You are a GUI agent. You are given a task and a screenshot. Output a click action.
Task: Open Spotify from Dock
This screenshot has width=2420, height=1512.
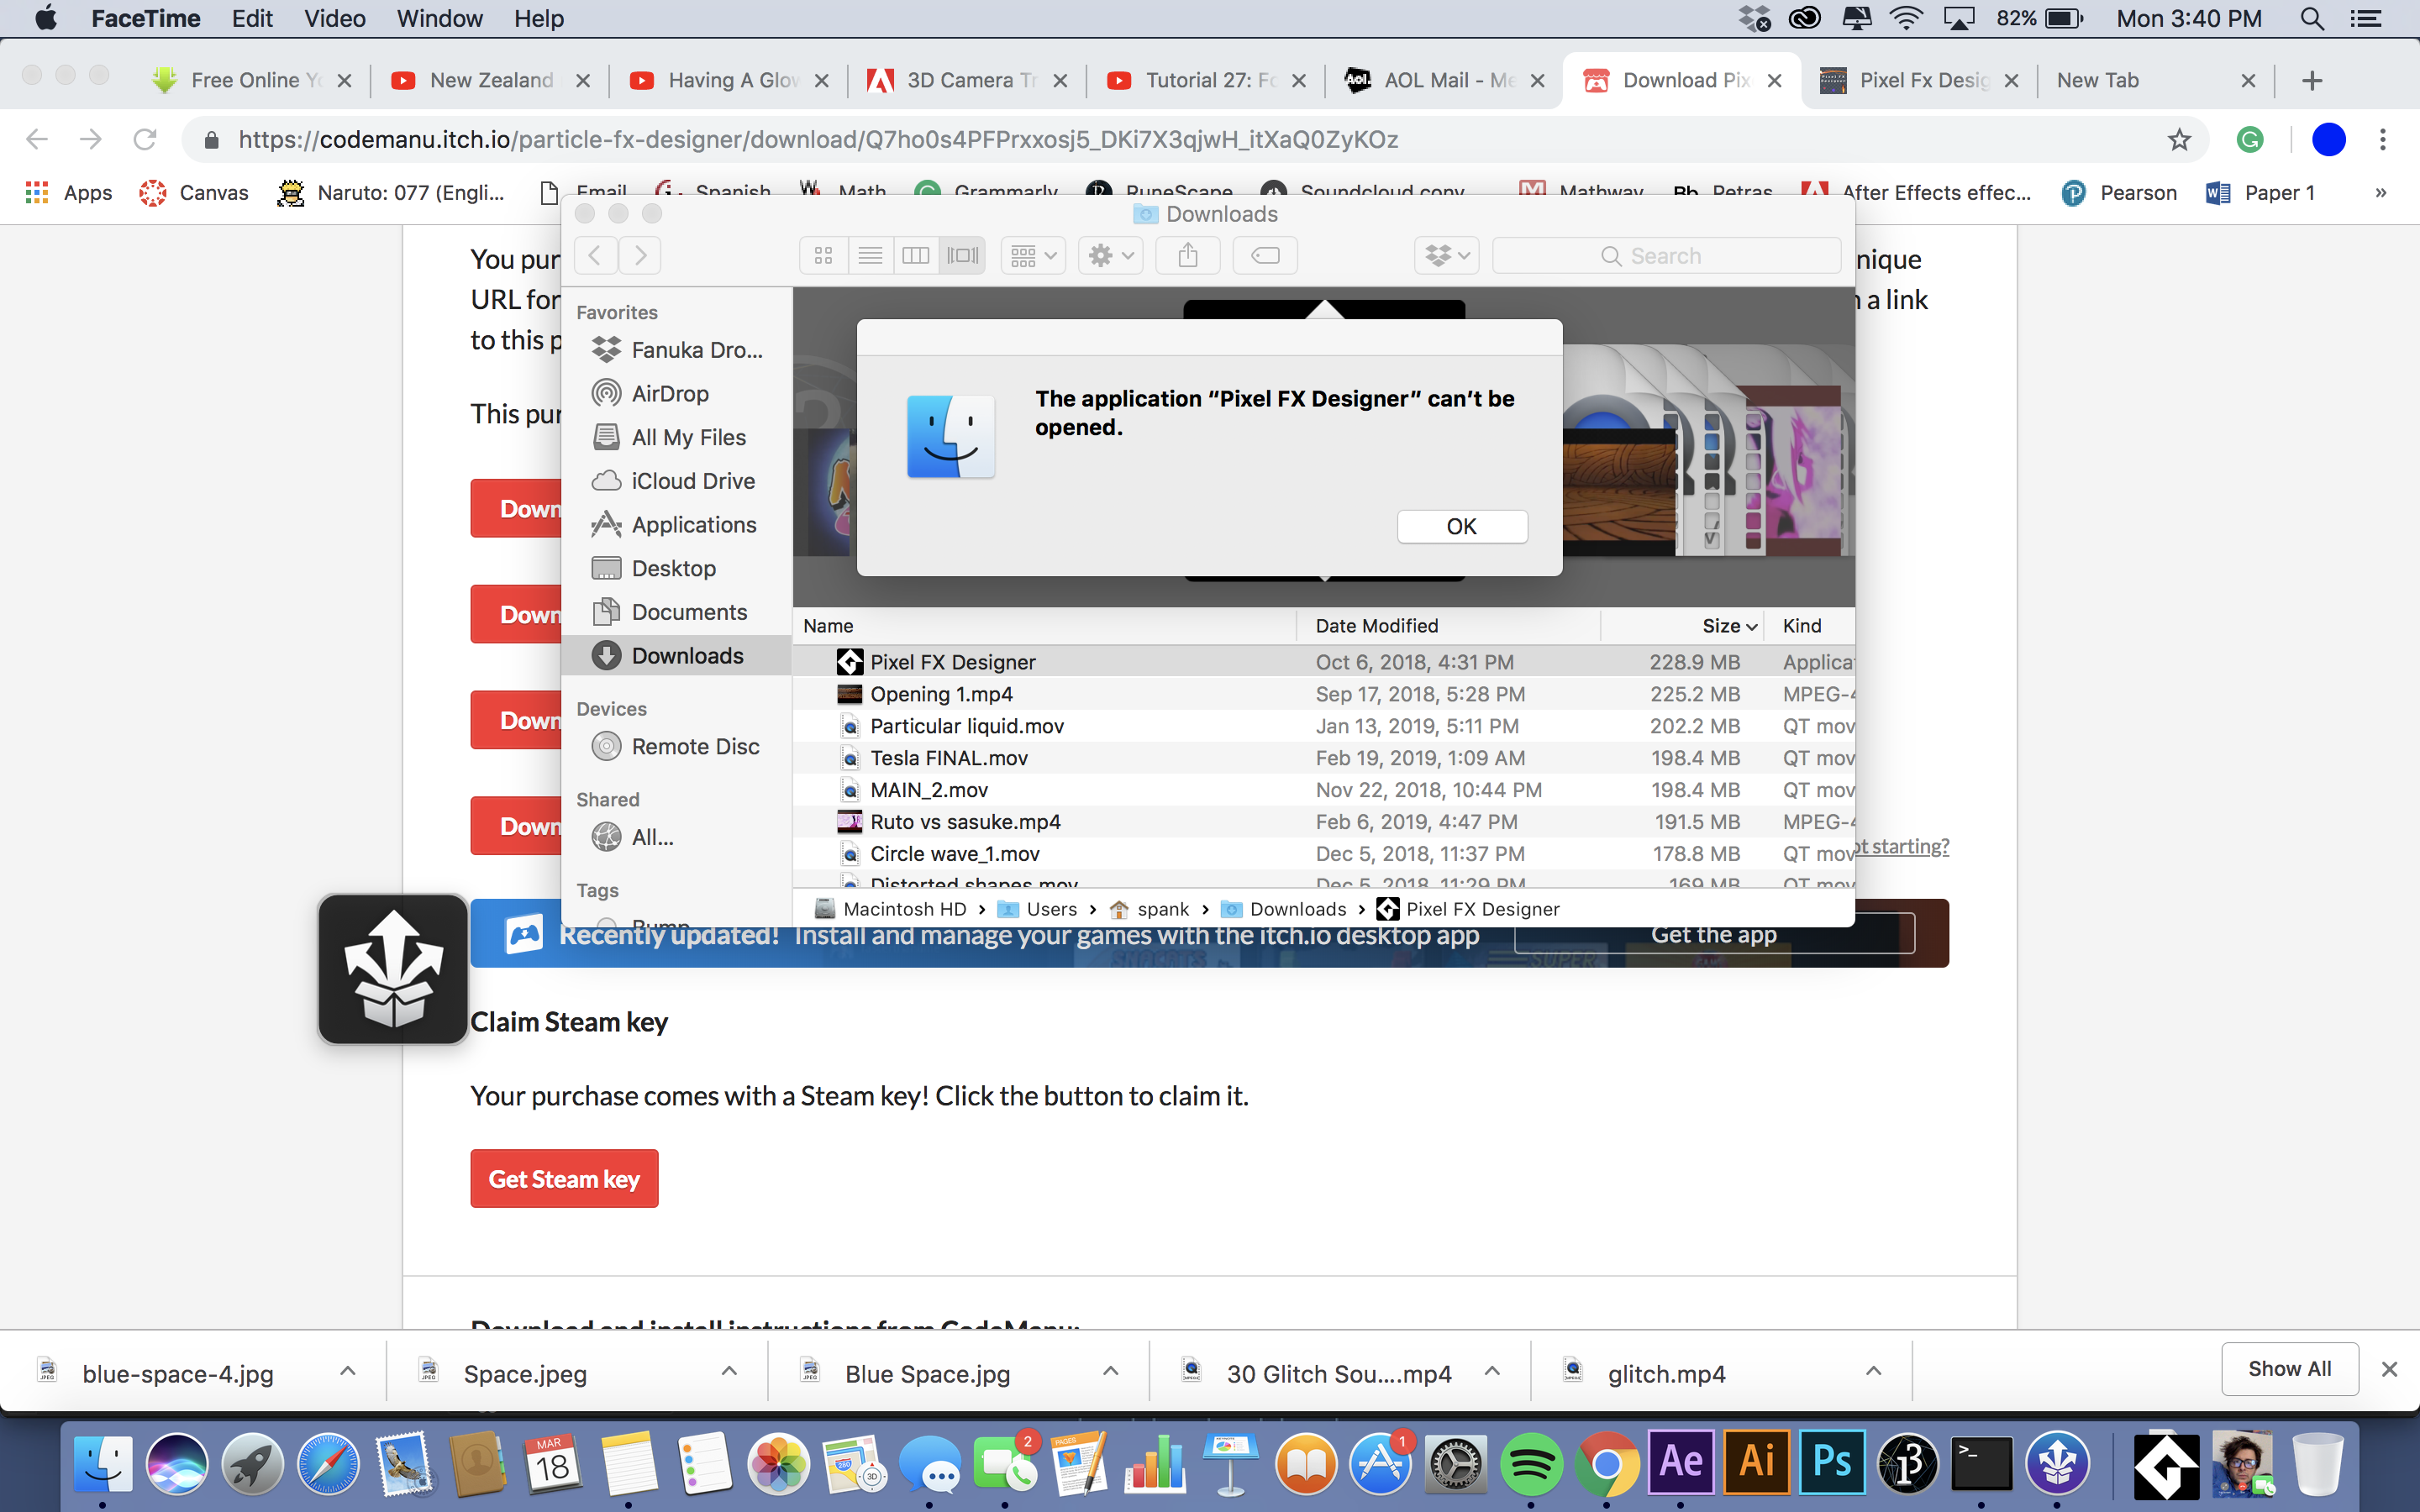[x=1531, y=1464]
